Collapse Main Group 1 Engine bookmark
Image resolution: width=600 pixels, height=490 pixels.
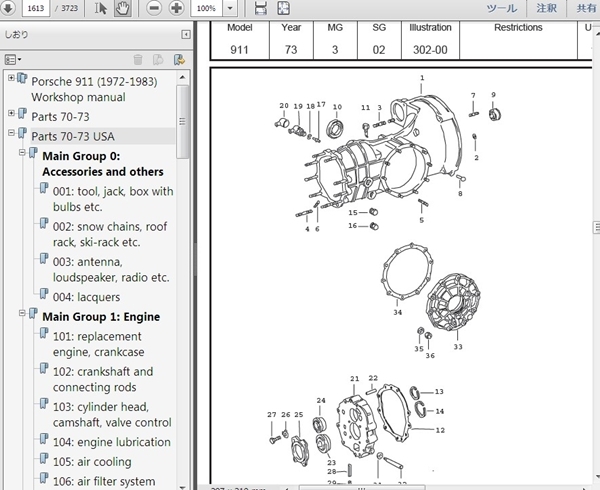click(x=22, y=313)
